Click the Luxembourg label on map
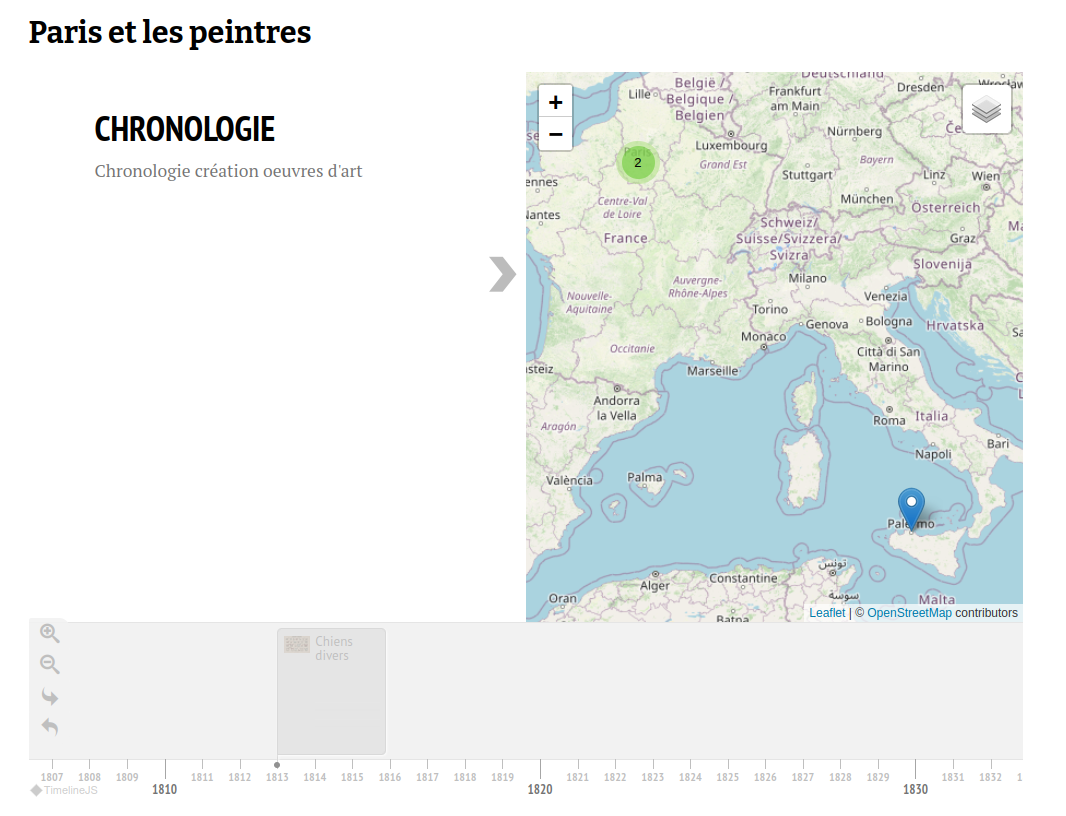This screenshot has width=1066, height=816. click(731, 145)
